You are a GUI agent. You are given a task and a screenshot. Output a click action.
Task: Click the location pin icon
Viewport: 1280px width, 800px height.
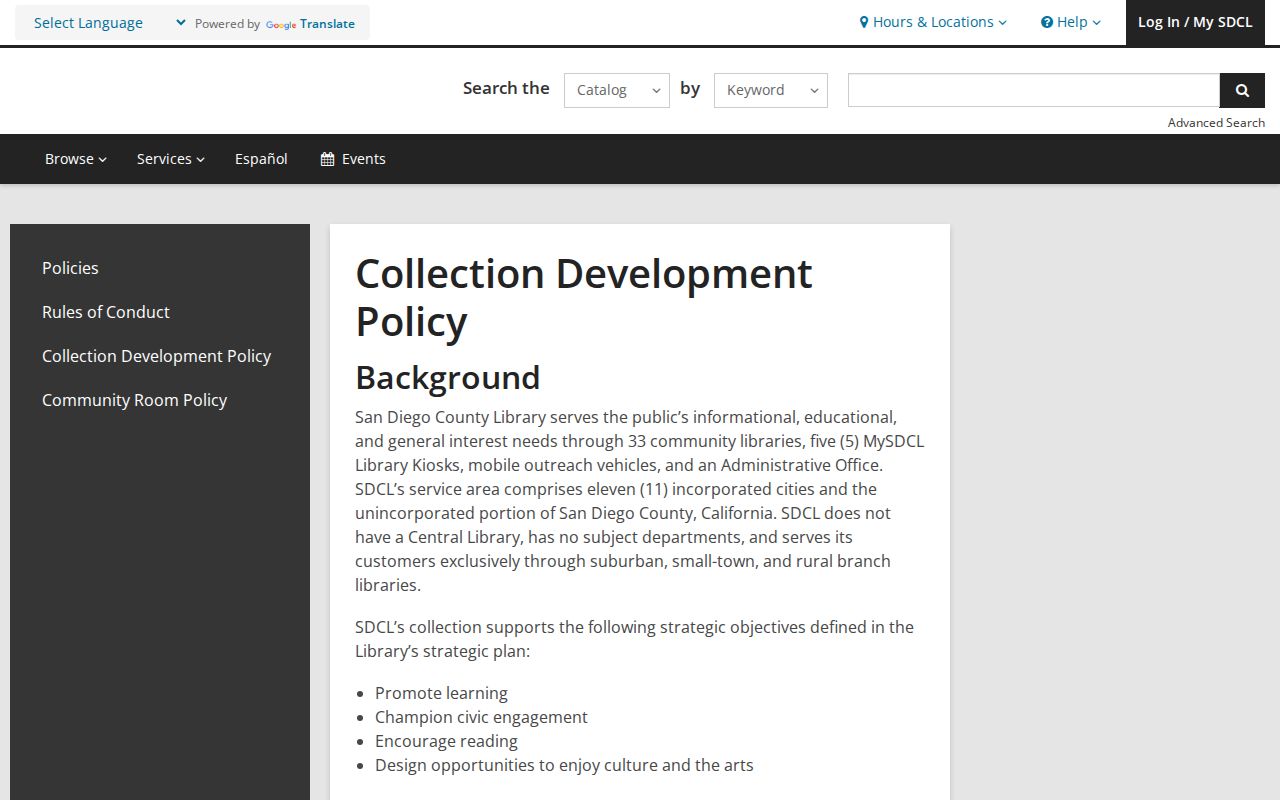[x=864, y=22]
